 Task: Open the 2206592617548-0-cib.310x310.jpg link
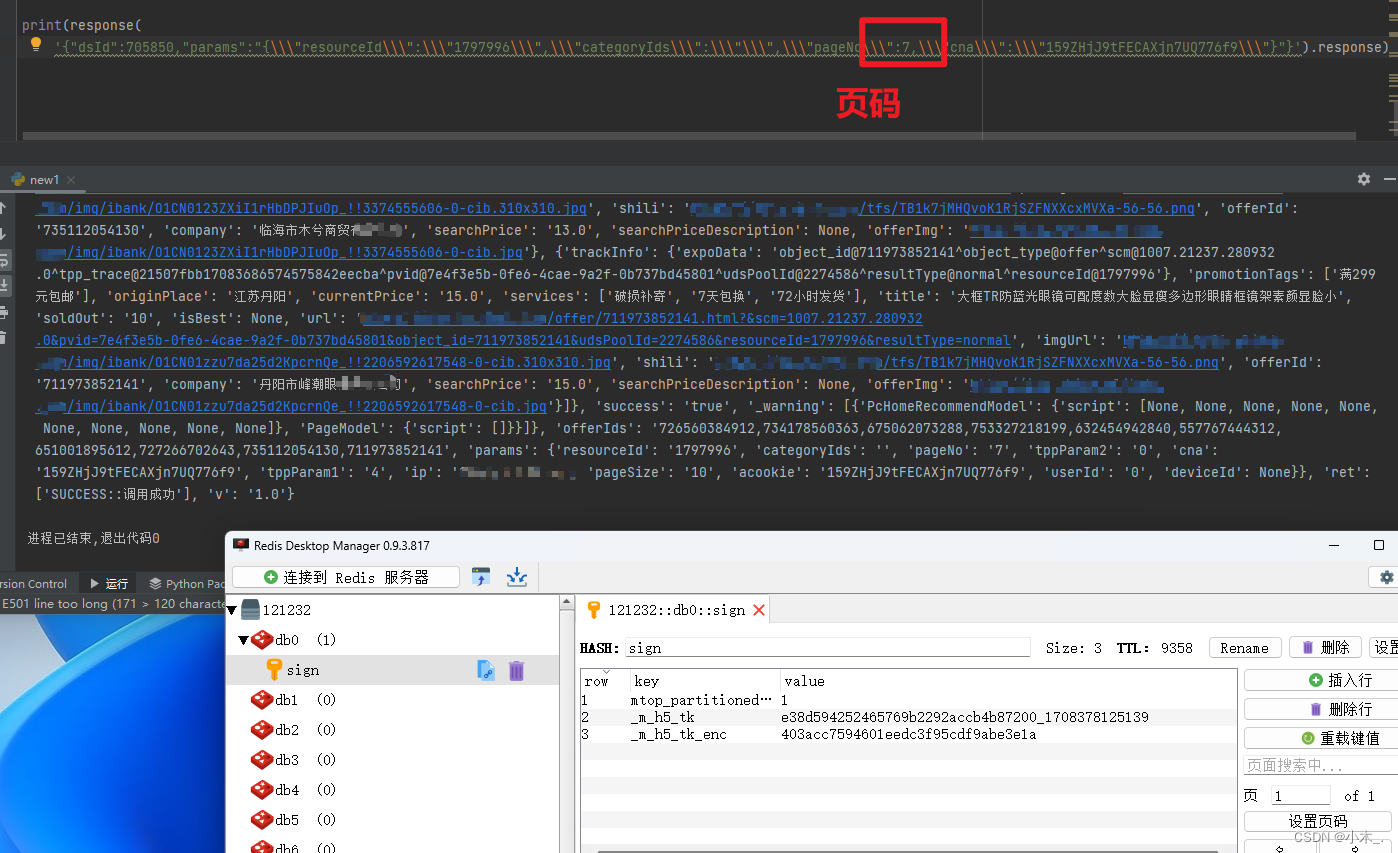324,362
